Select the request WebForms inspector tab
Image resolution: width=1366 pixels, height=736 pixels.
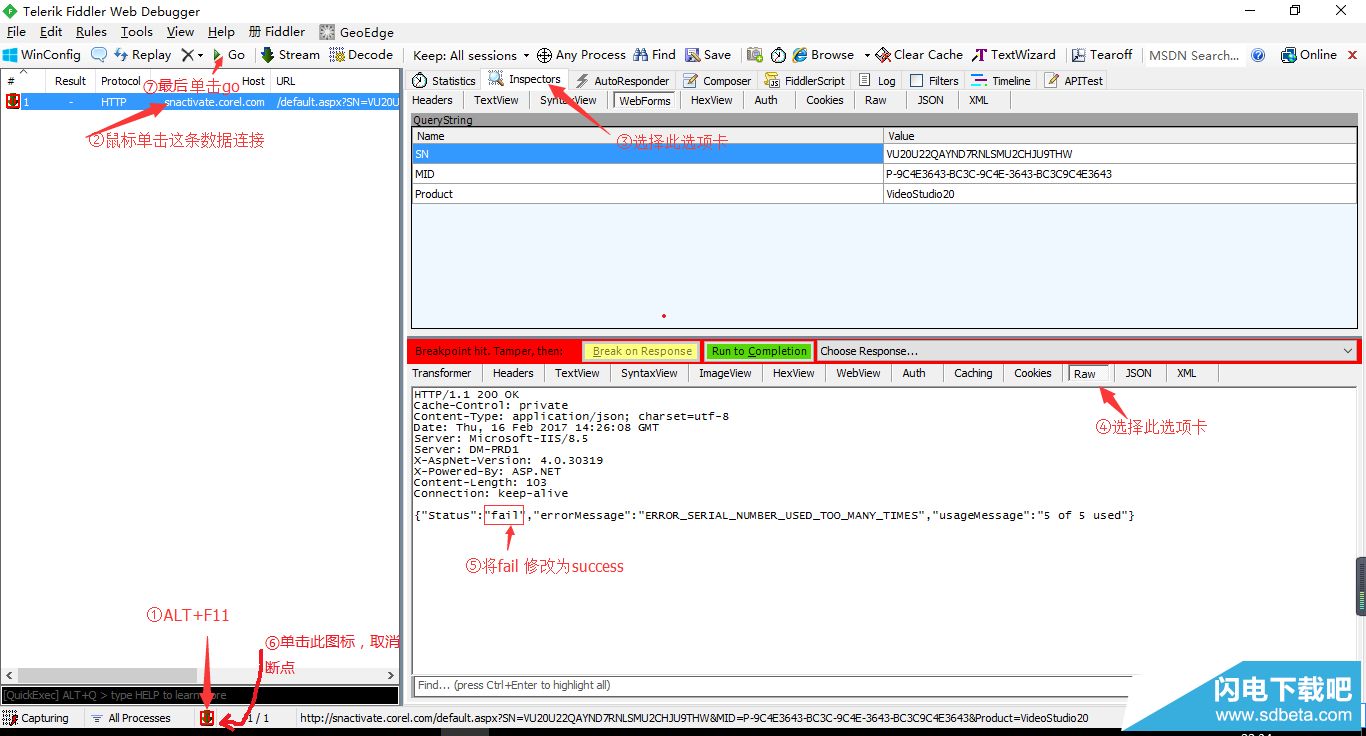click(644, 100)
